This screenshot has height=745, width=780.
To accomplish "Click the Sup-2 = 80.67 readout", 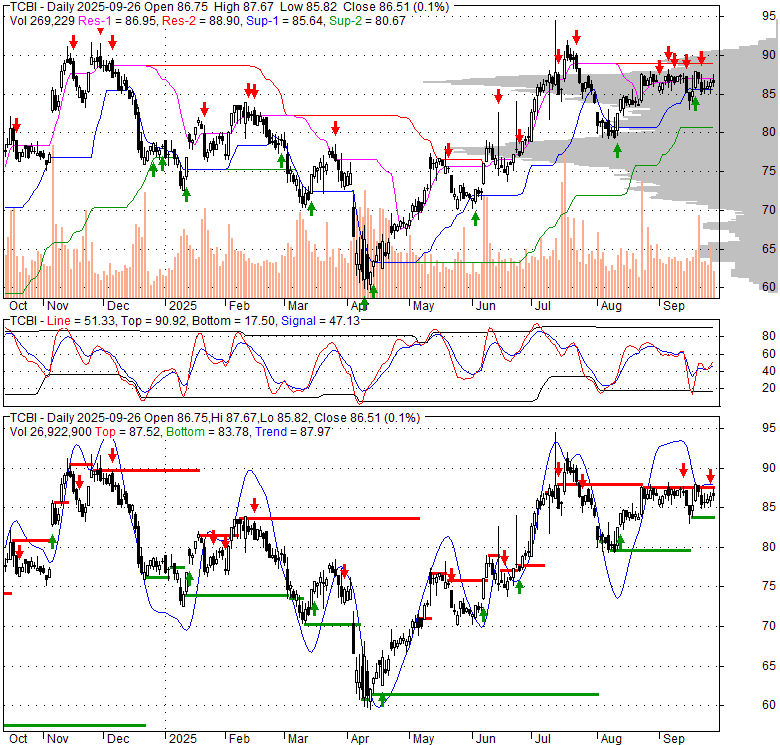I will pos(367,21).
